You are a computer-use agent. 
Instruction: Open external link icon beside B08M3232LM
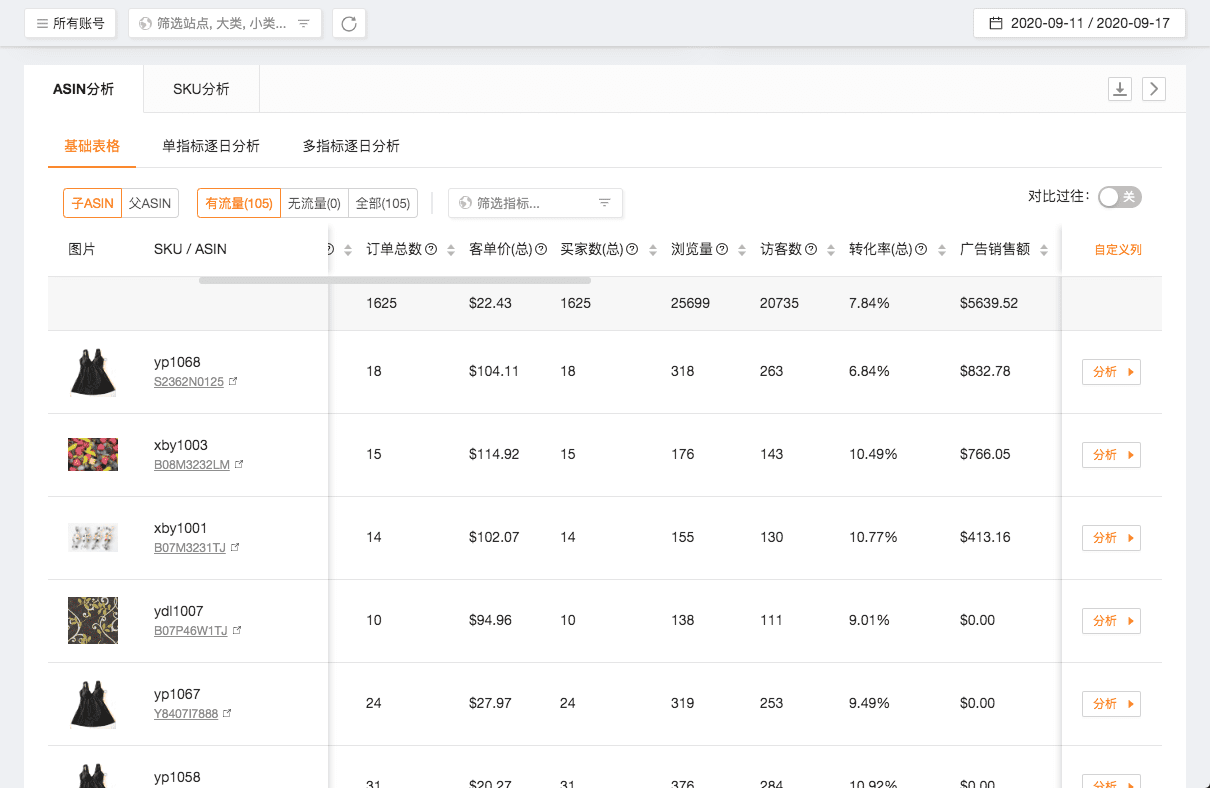pos(239,465)
